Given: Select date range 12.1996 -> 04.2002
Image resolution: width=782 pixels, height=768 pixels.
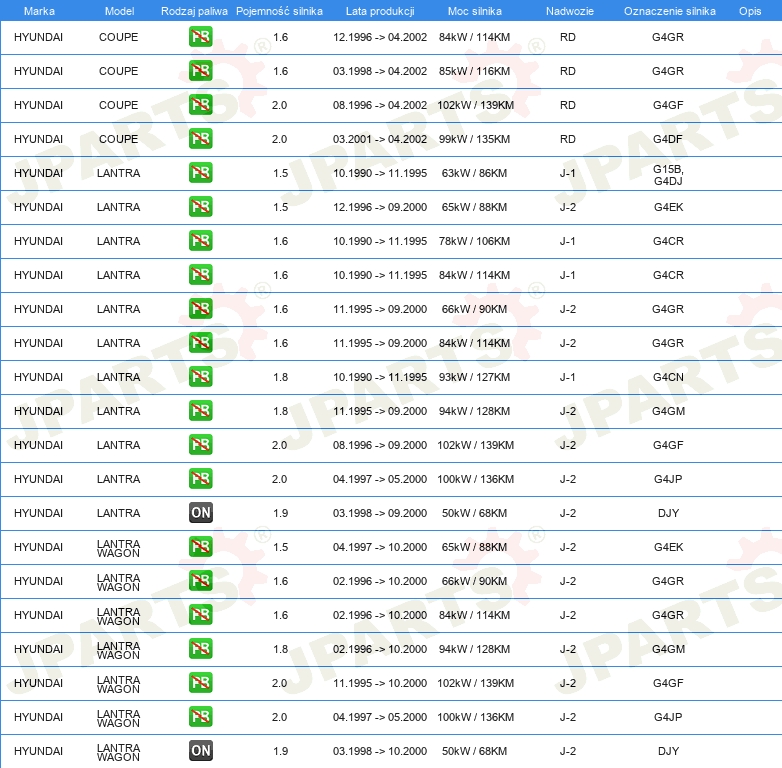Looking at the screenshot, I should click(380, 37).
